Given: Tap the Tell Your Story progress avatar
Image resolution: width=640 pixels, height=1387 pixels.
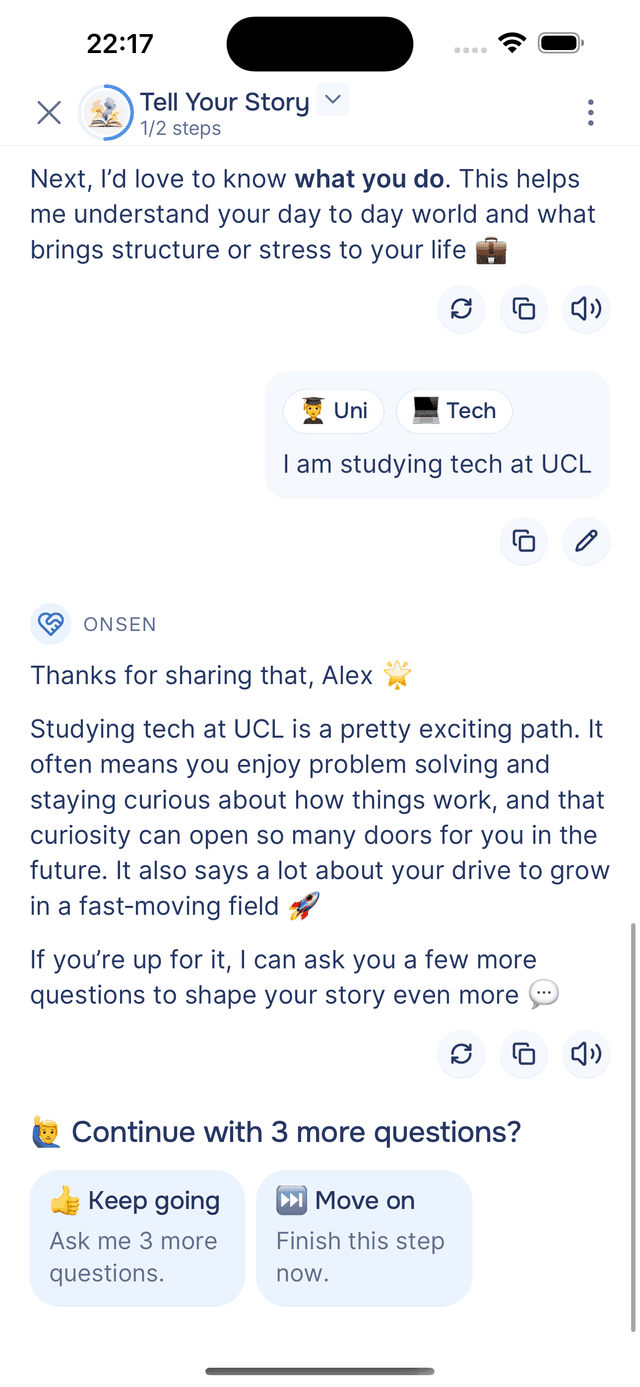Looking at the screenshot, I should pyautogui.click(x=106, y=112).
